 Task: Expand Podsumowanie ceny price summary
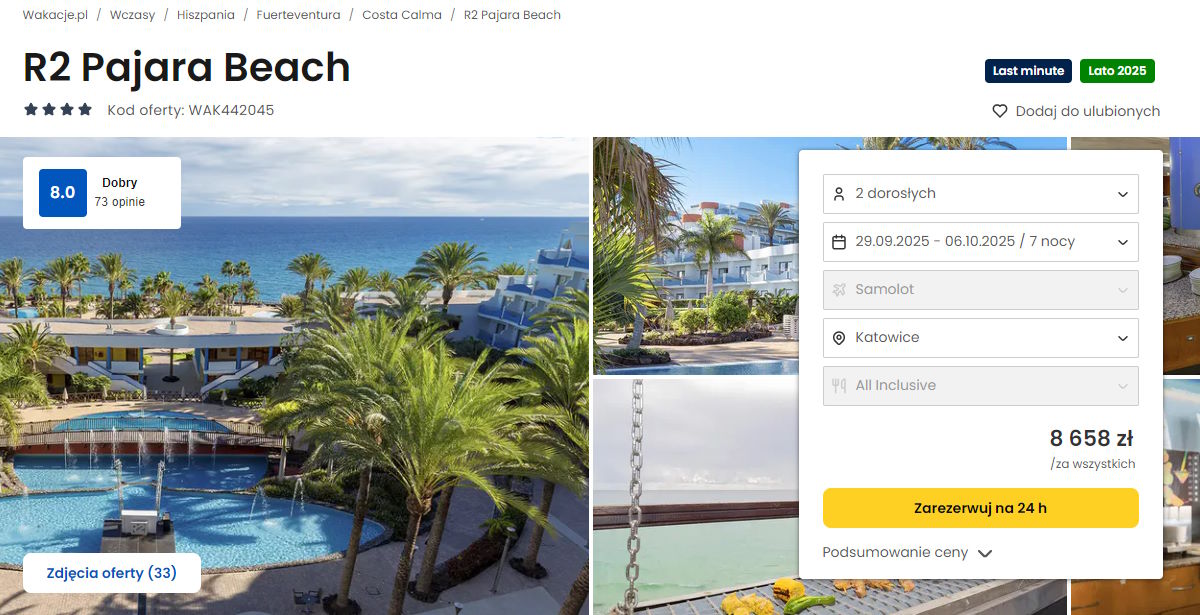click(907, 553)
